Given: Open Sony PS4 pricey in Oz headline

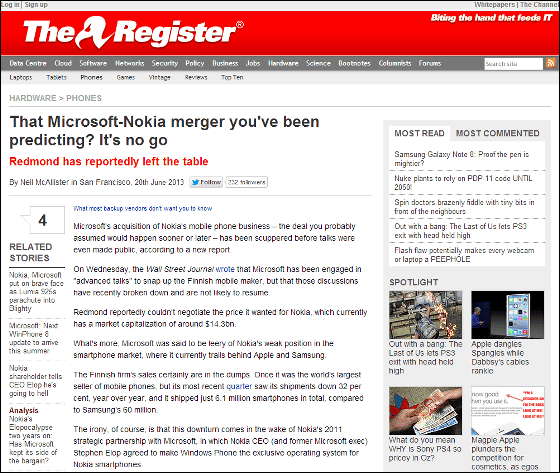Looking at the screenshot, I should click(425, 449).
